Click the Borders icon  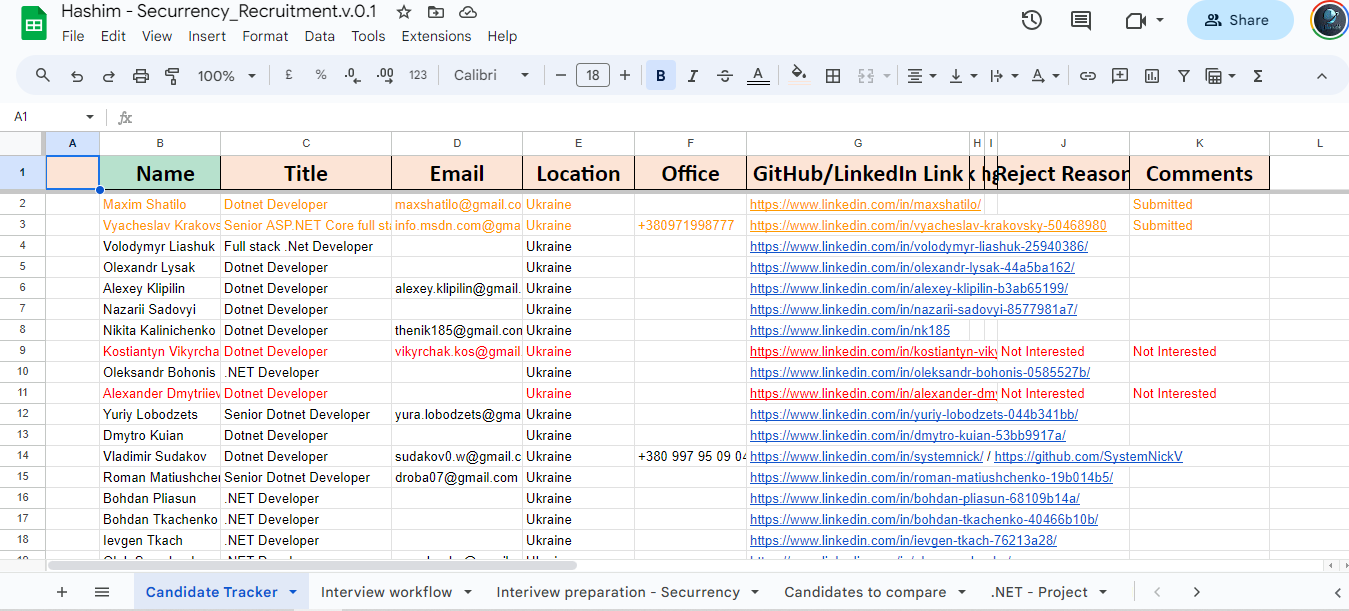point(833,76)
